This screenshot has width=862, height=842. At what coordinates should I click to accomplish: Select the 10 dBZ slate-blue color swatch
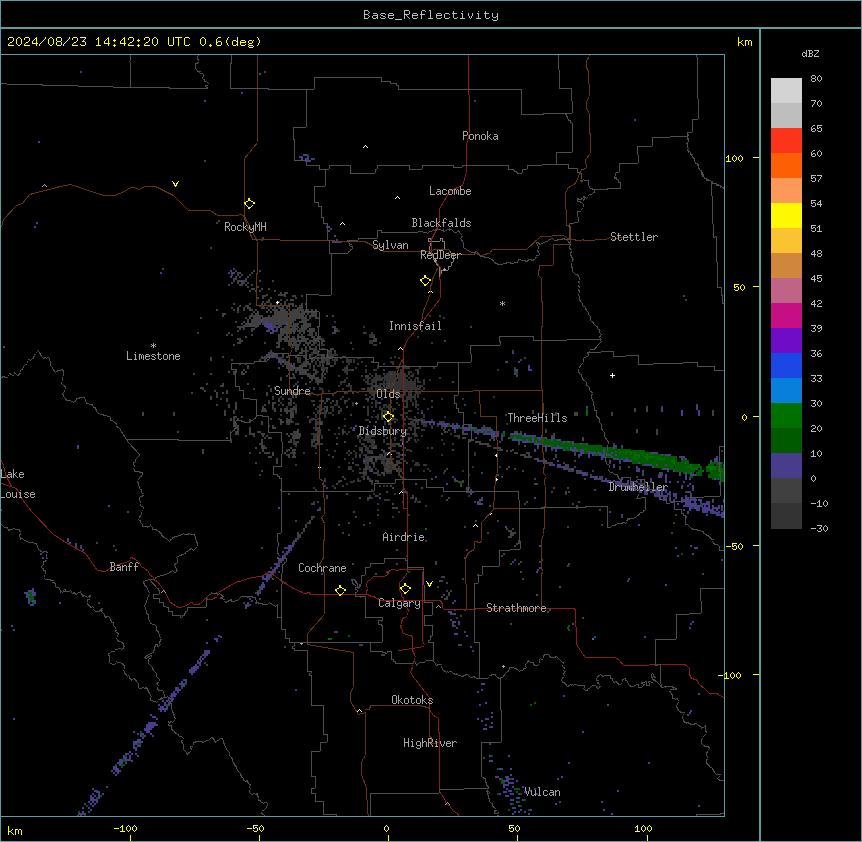coord(786,466)
